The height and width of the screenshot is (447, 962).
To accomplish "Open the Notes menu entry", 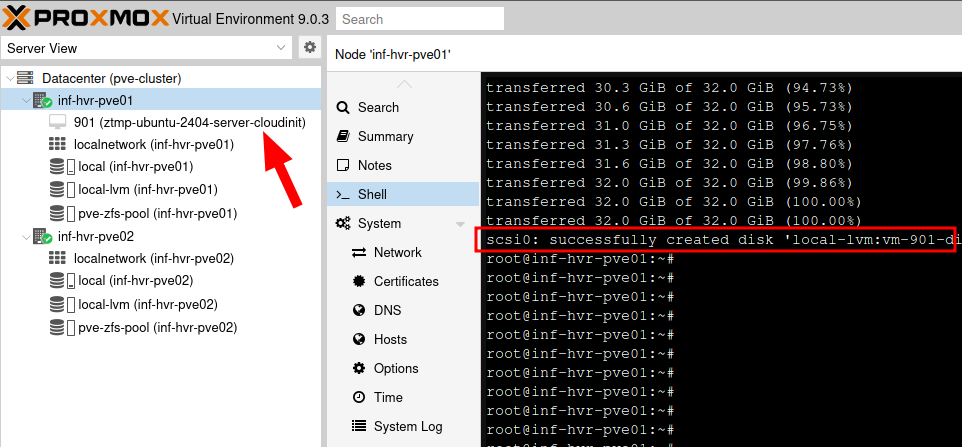I will pyautogui.click(x=403, y=165).
